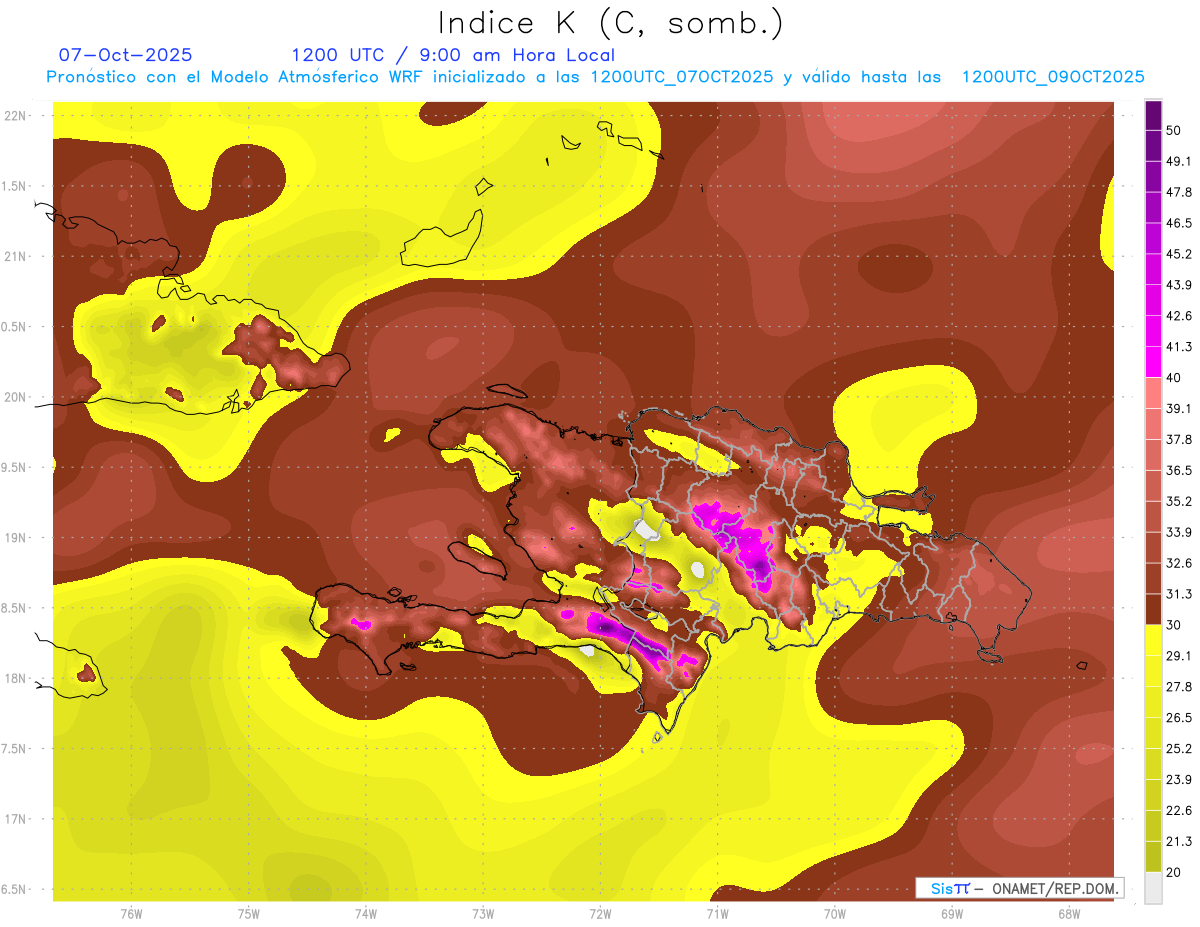Click the 20N latitude axis label
The height and width of the screenshot is (927, 1200).
point(16,397)
